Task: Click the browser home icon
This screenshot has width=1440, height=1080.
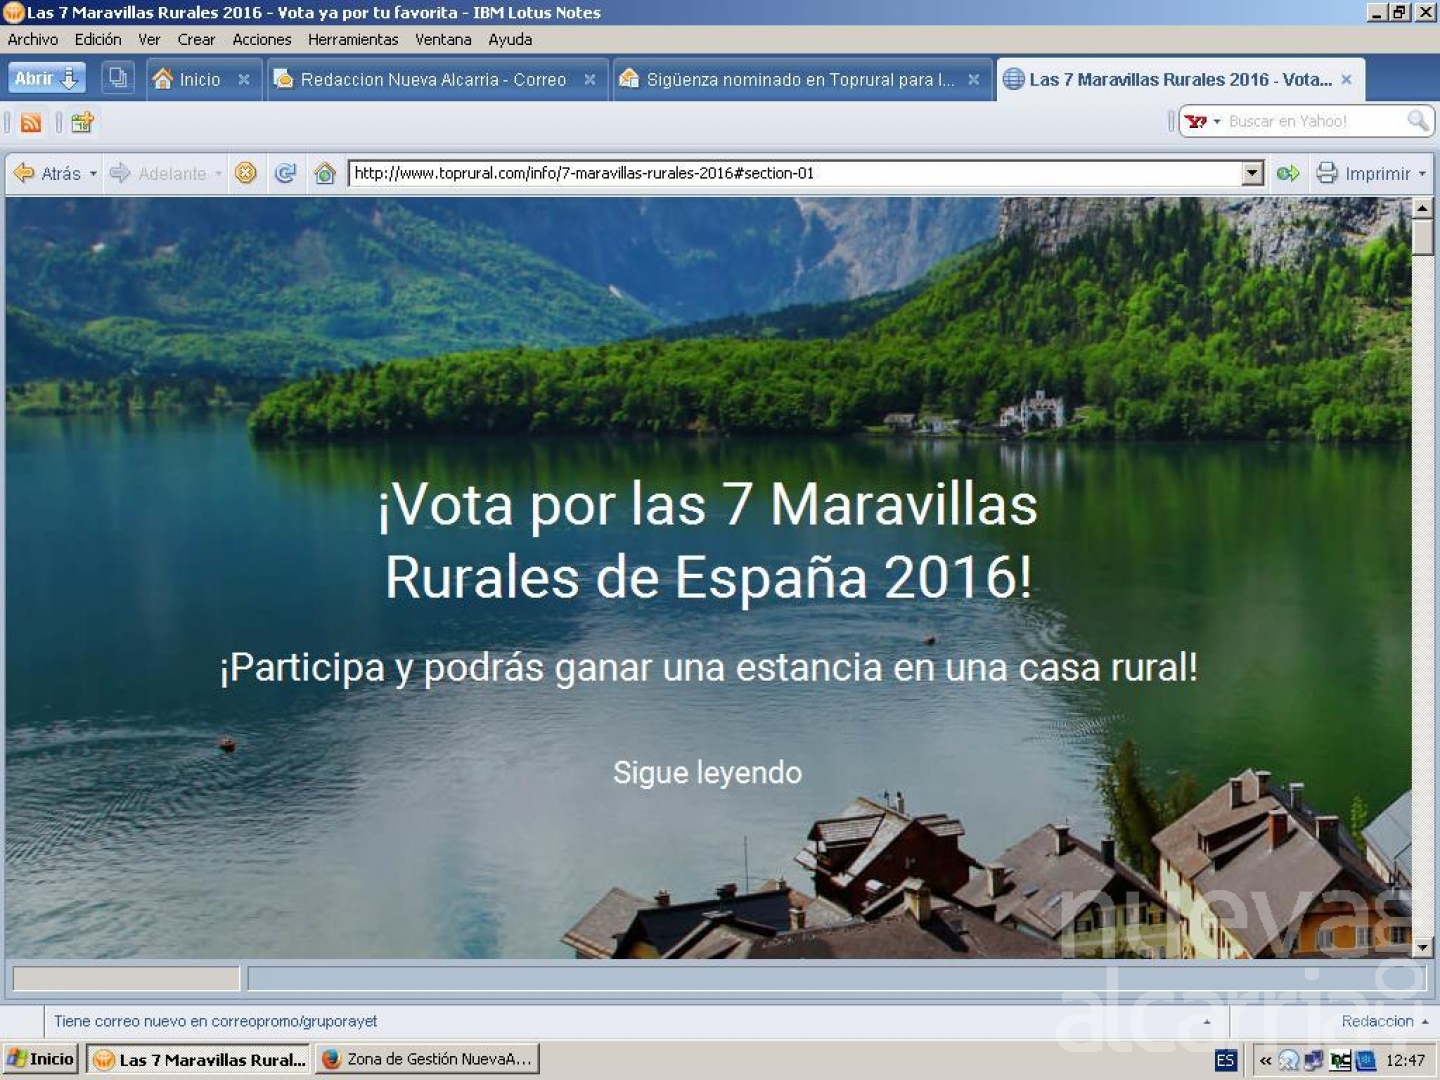Action: coord(324,173)
